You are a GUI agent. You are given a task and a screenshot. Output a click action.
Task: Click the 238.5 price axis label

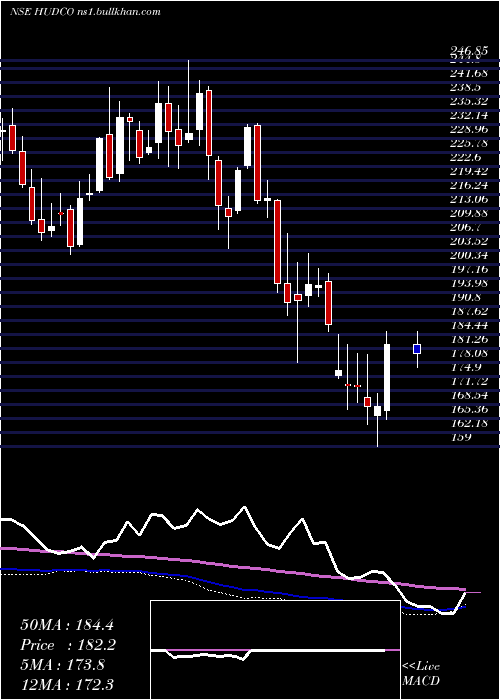click(x=467, y=87)
